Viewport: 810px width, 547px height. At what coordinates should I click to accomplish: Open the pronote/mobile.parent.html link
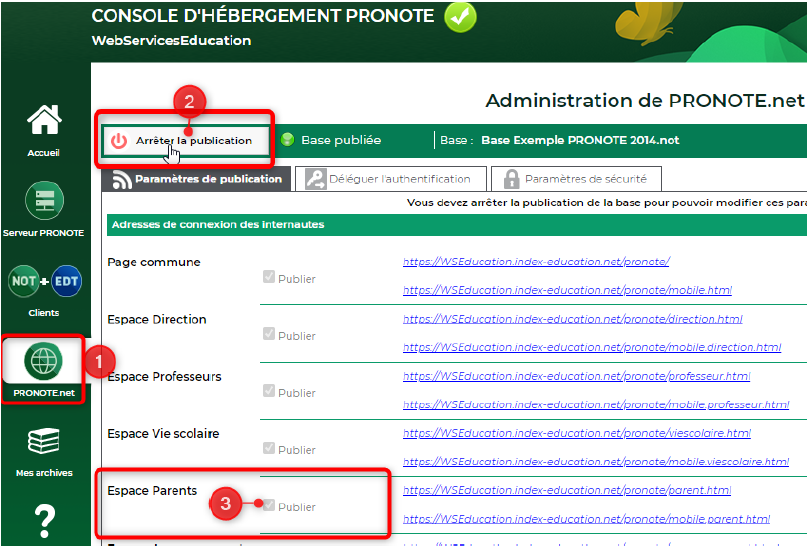[586, 519]
